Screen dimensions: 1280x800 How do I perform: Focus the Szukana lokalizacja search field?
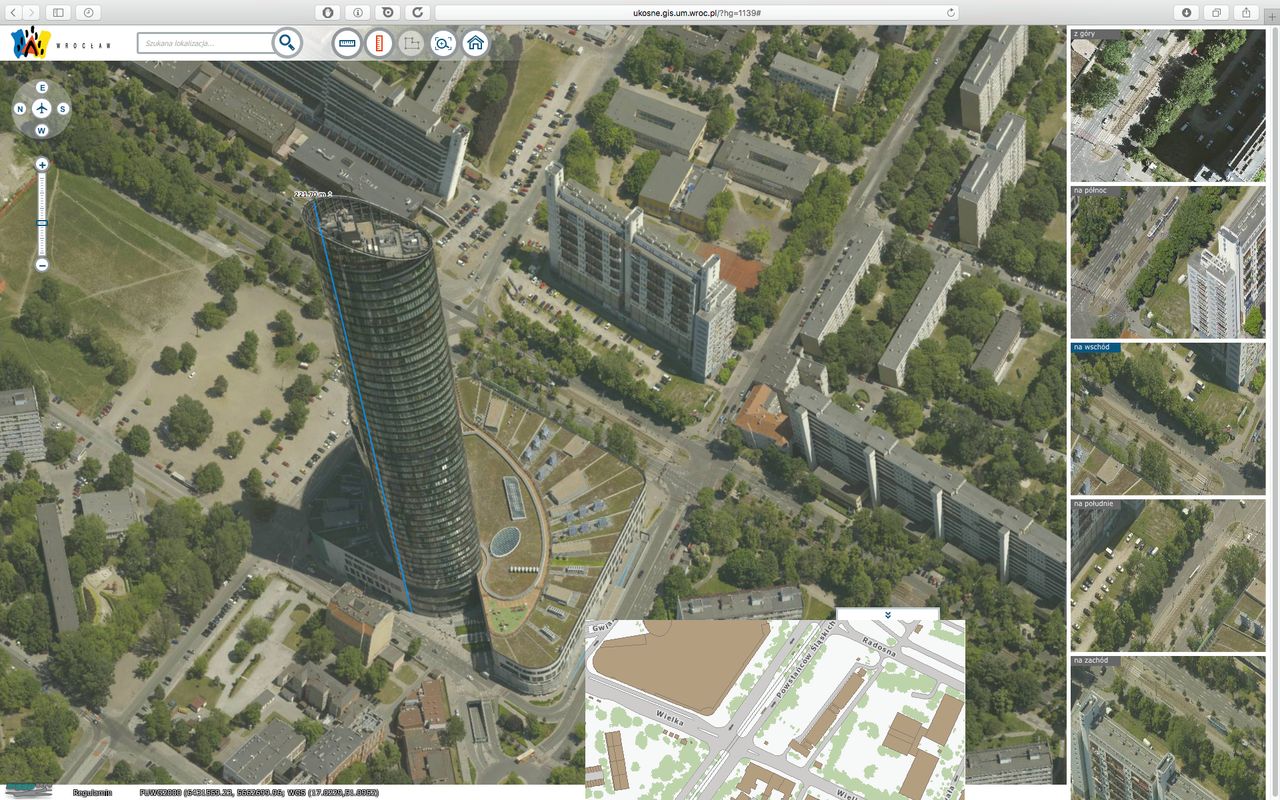point(205,43)
